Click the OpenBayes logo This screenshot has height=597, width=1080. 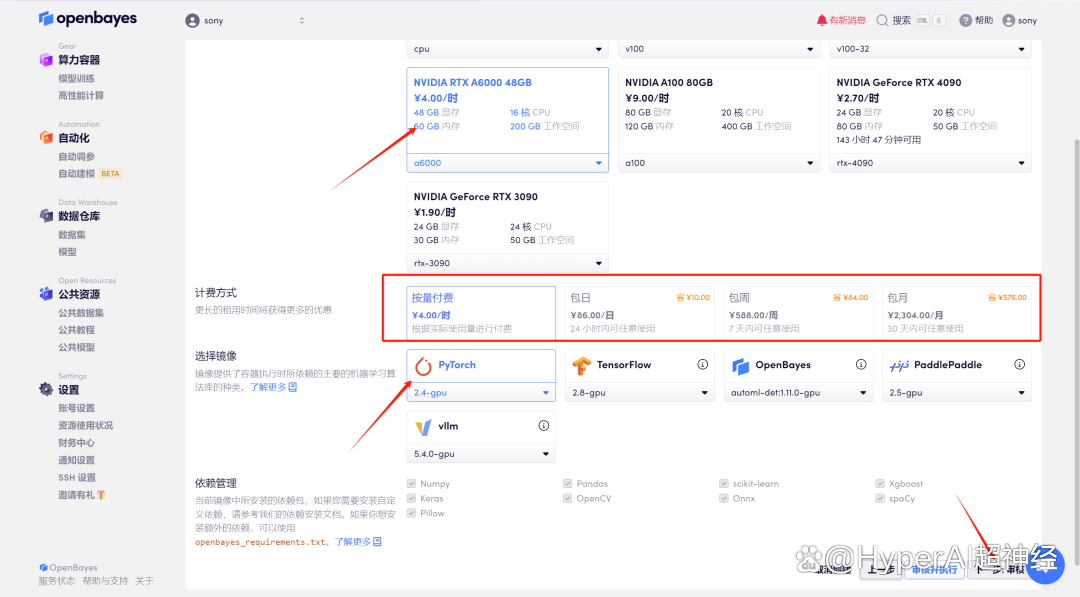click(87, 19)
